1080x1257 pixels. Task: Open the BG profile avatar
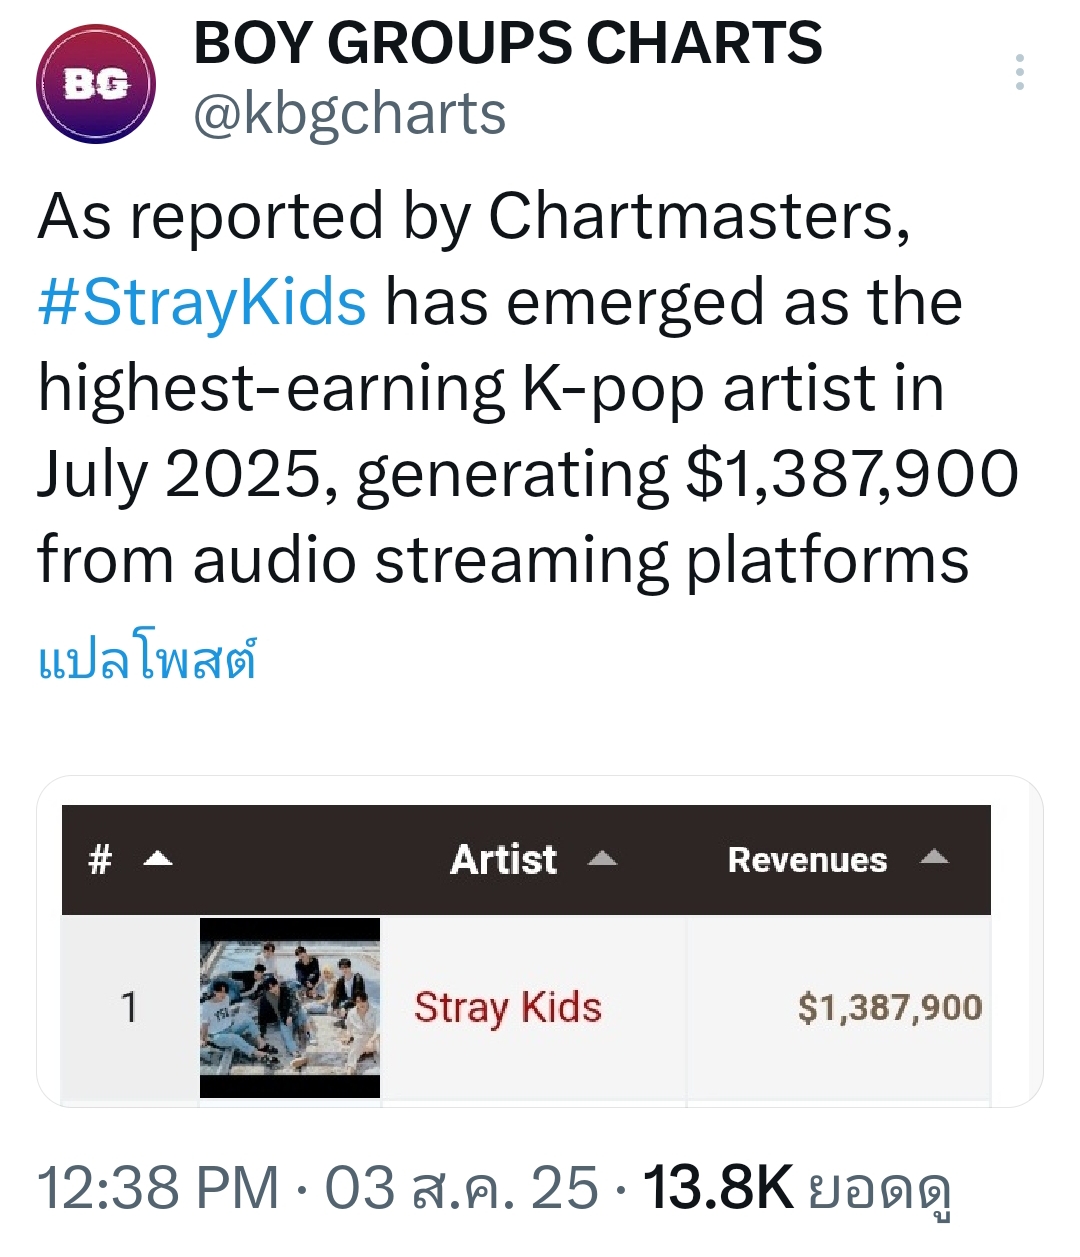[96, 84]
